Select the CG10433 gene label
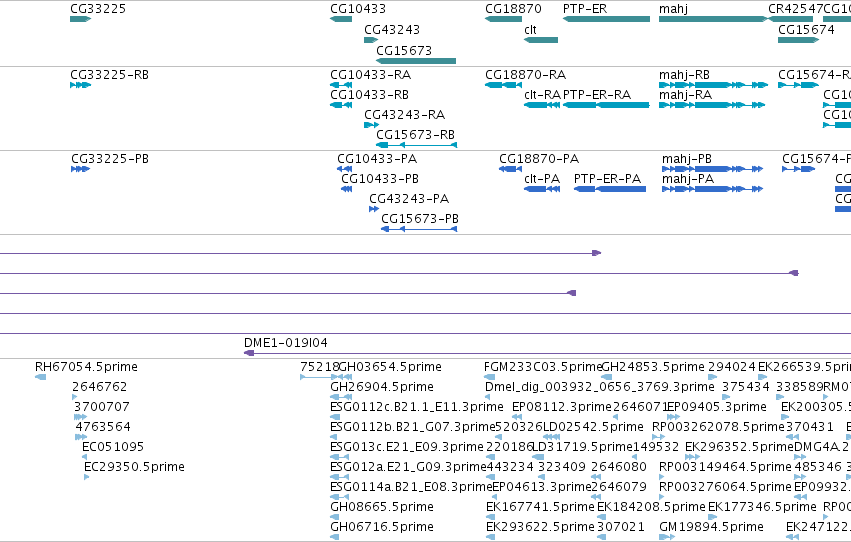Viewport: 851px width, 542px height. tap(358, 9)
